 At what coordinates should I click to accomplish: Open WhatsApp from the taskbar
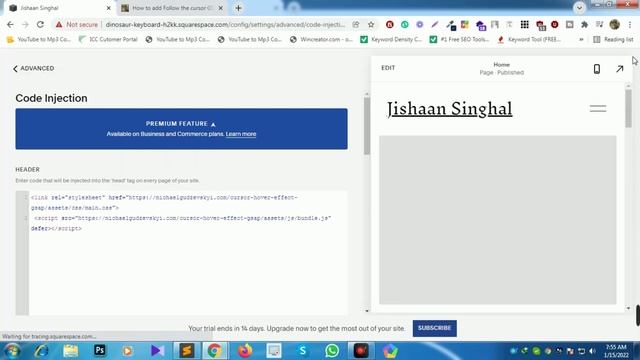(332, 351)
